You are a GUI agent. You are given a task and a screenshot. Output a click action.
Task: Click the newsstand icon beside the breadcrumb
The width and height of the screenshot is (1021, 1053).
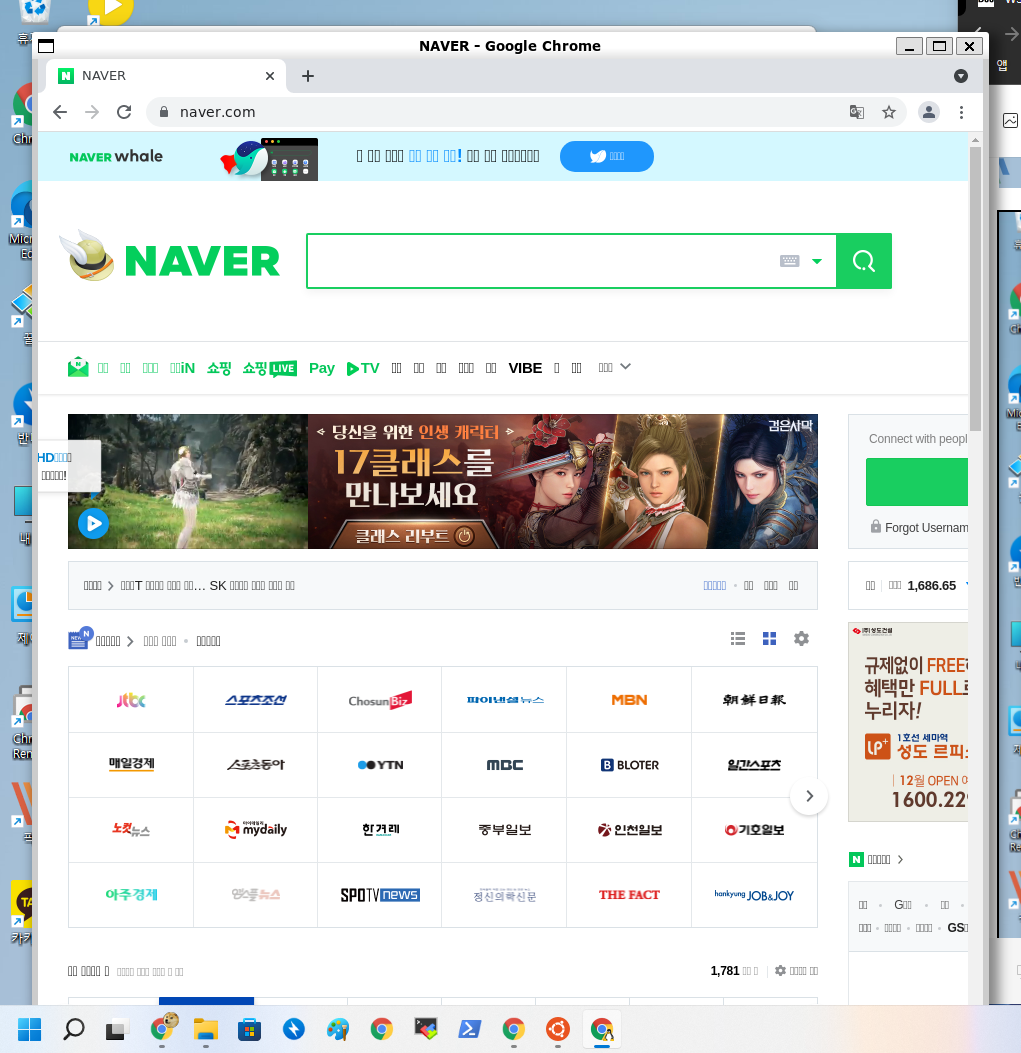(80, 639)
